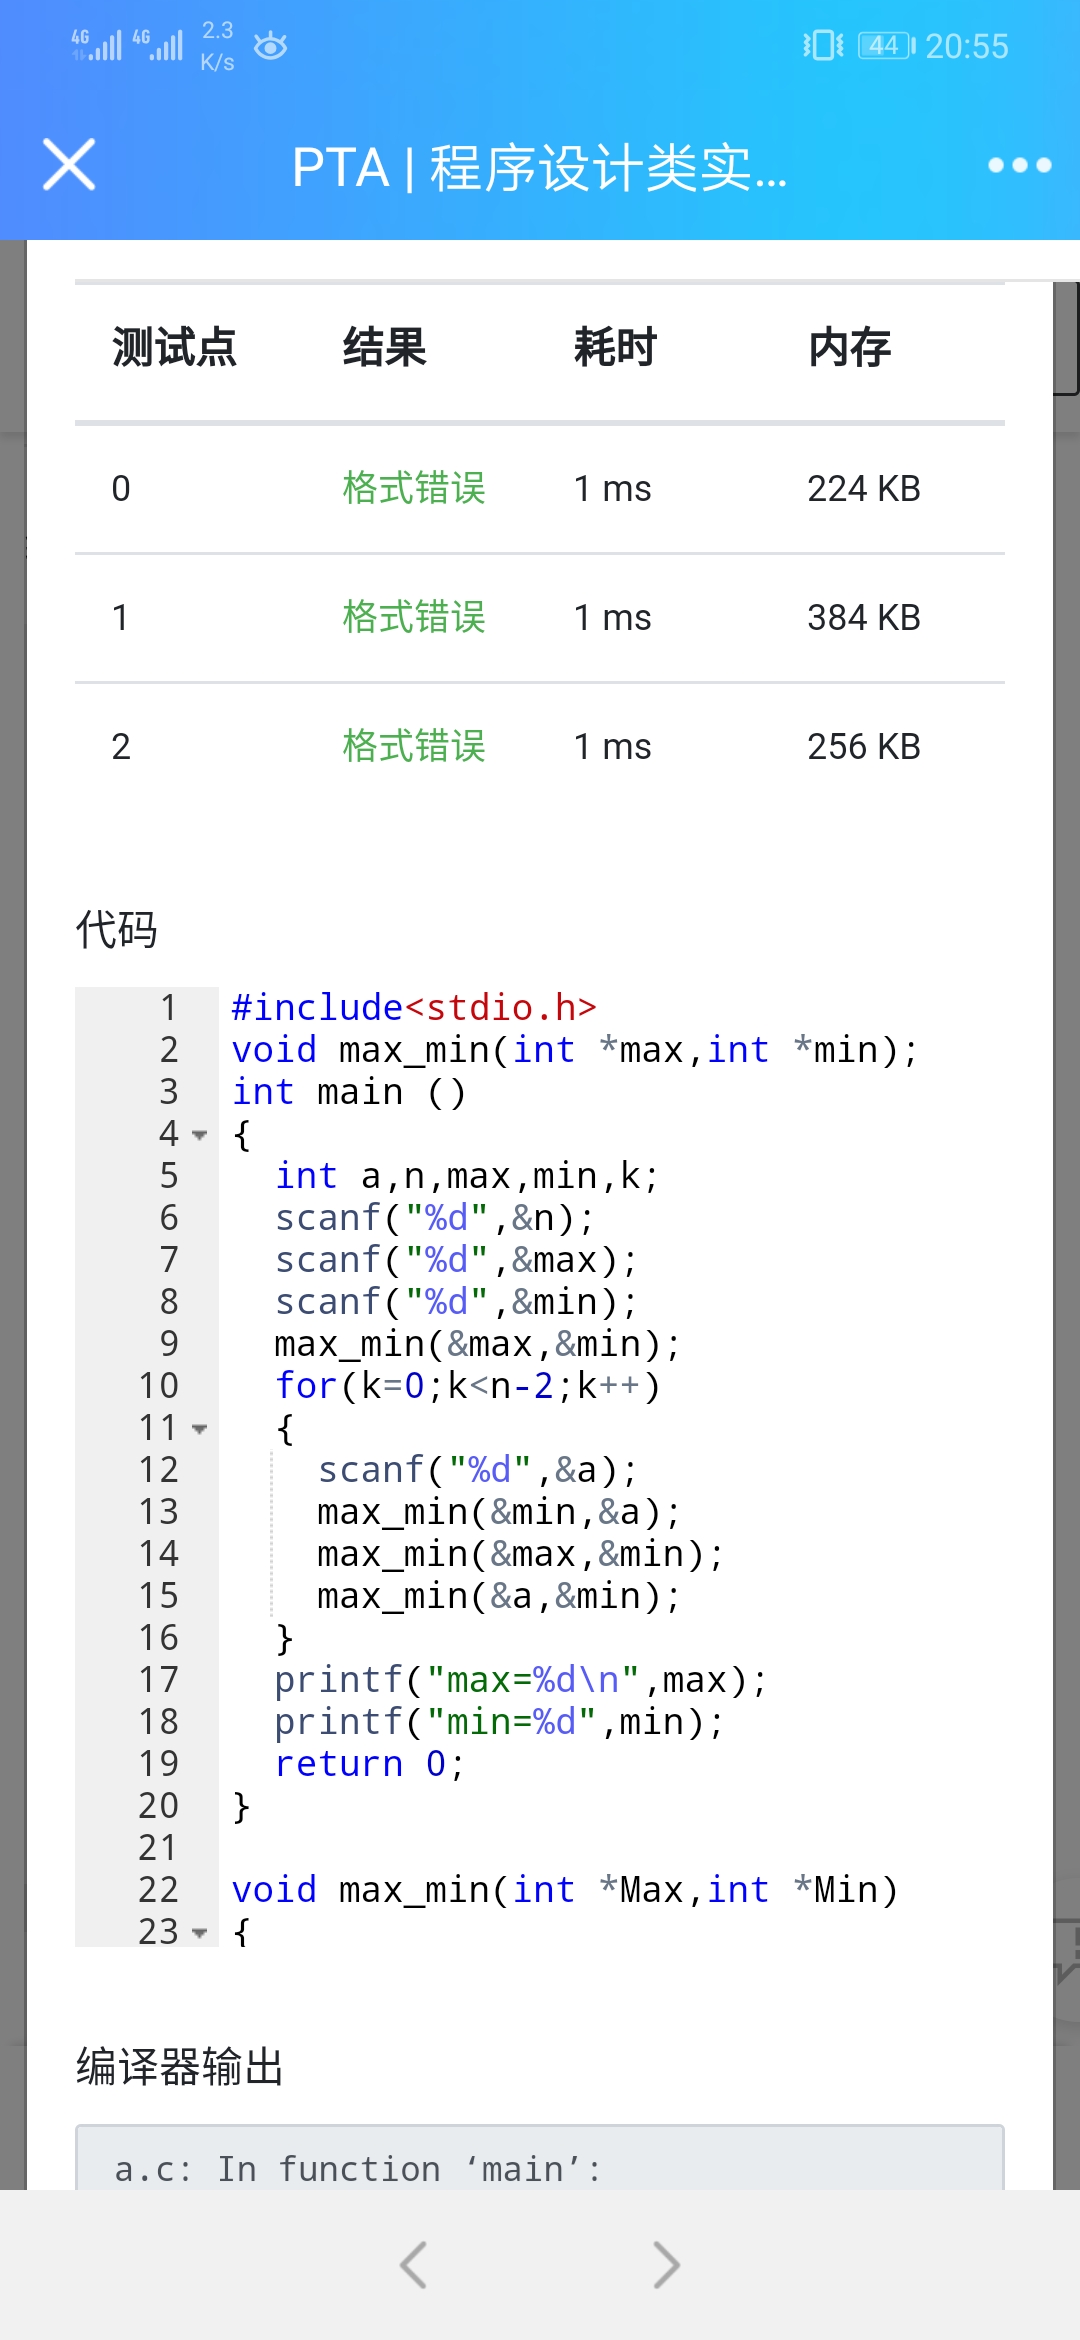Click line number 17 in the gutter
1080x2340 pixels.
click(158, 1679)
